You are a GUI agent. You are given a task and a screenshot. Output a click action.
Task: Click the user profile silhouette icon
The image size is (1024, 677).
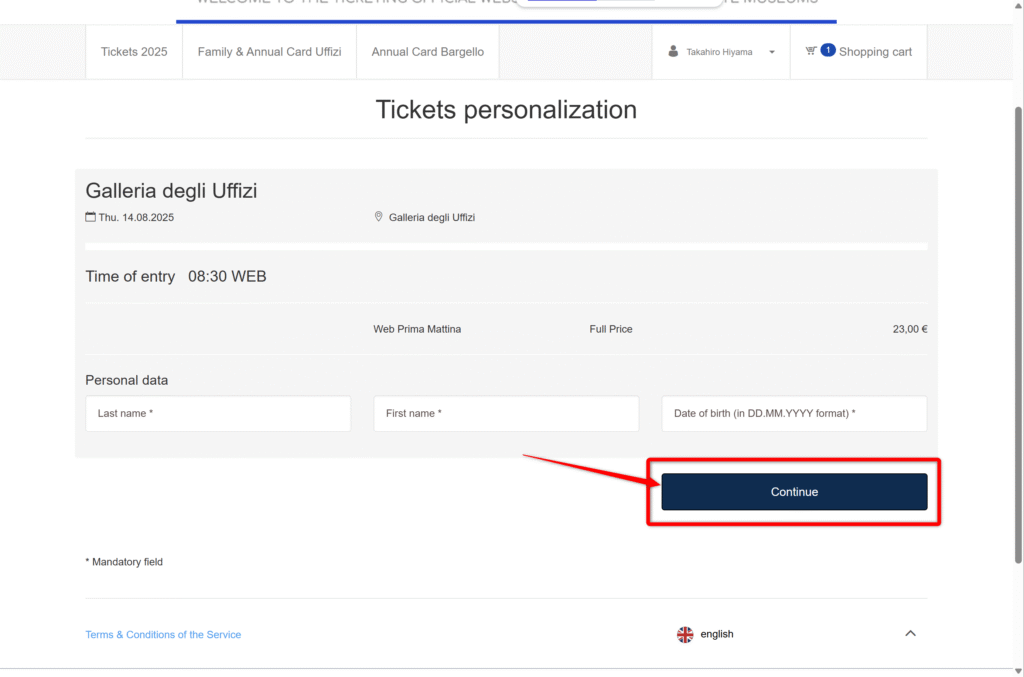(673, 51)
